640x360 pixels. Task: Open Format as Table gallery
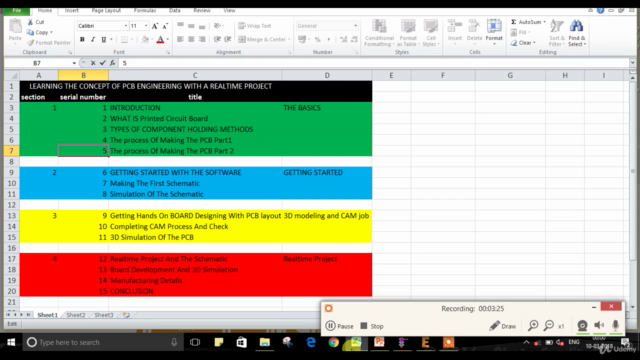407,33
